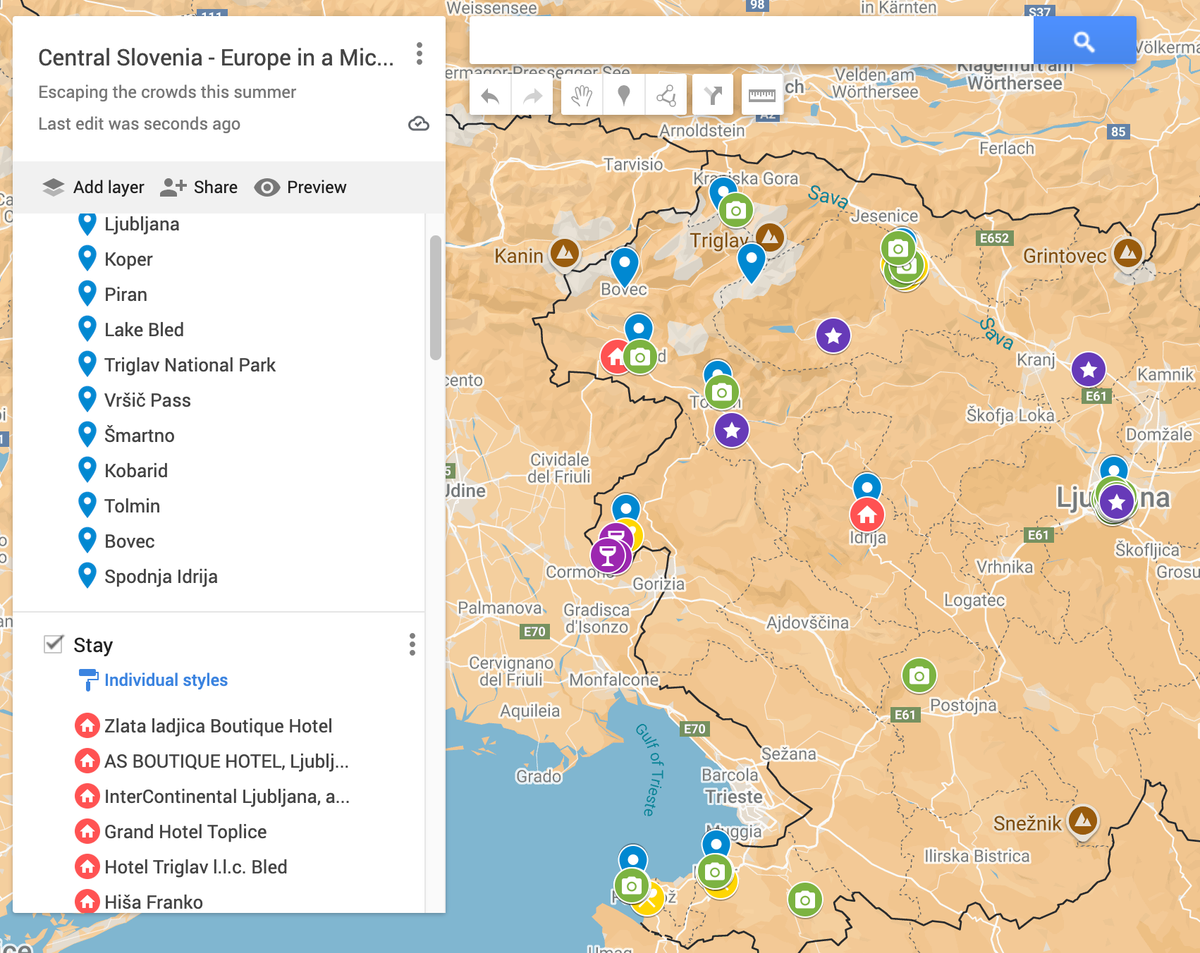Undo the last map edit
The image size is (1200, 953).
click(488, 94)
